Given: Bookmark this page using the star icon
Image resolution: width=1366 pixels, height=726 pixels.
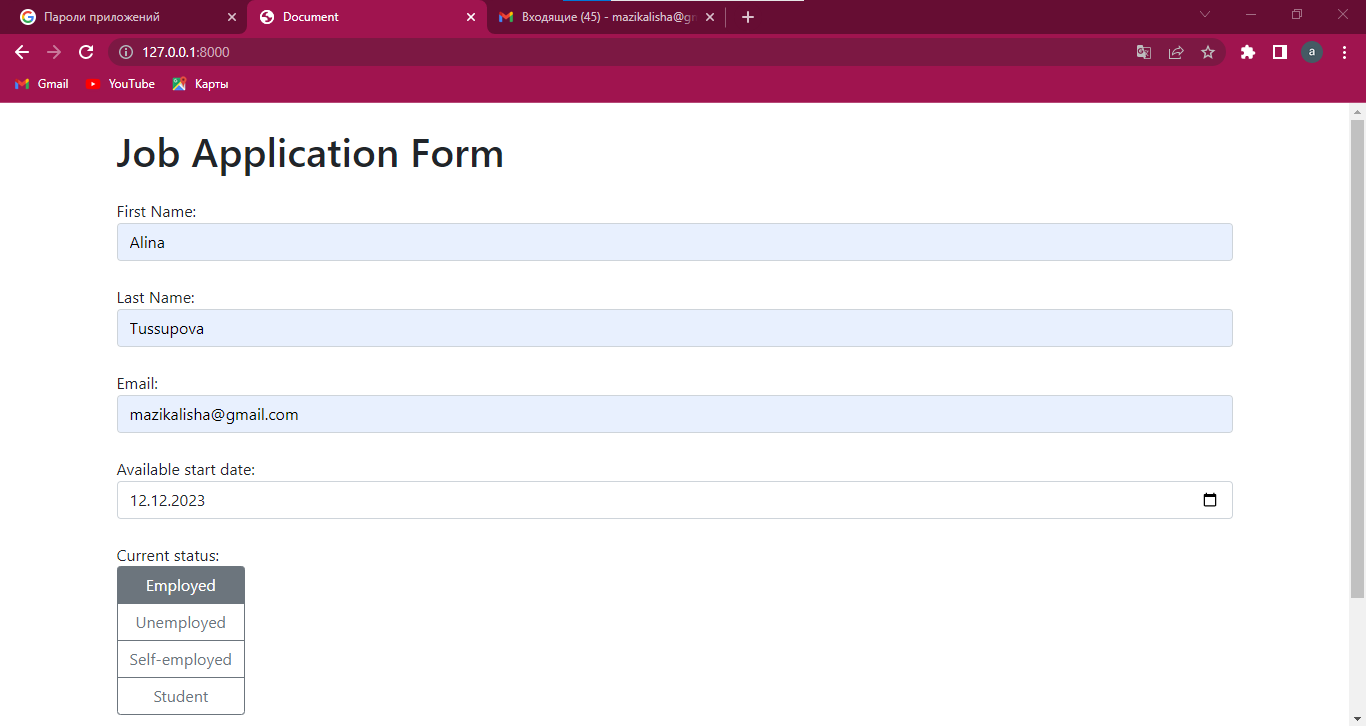Looking at the screenshot, I should point(1208,52).
